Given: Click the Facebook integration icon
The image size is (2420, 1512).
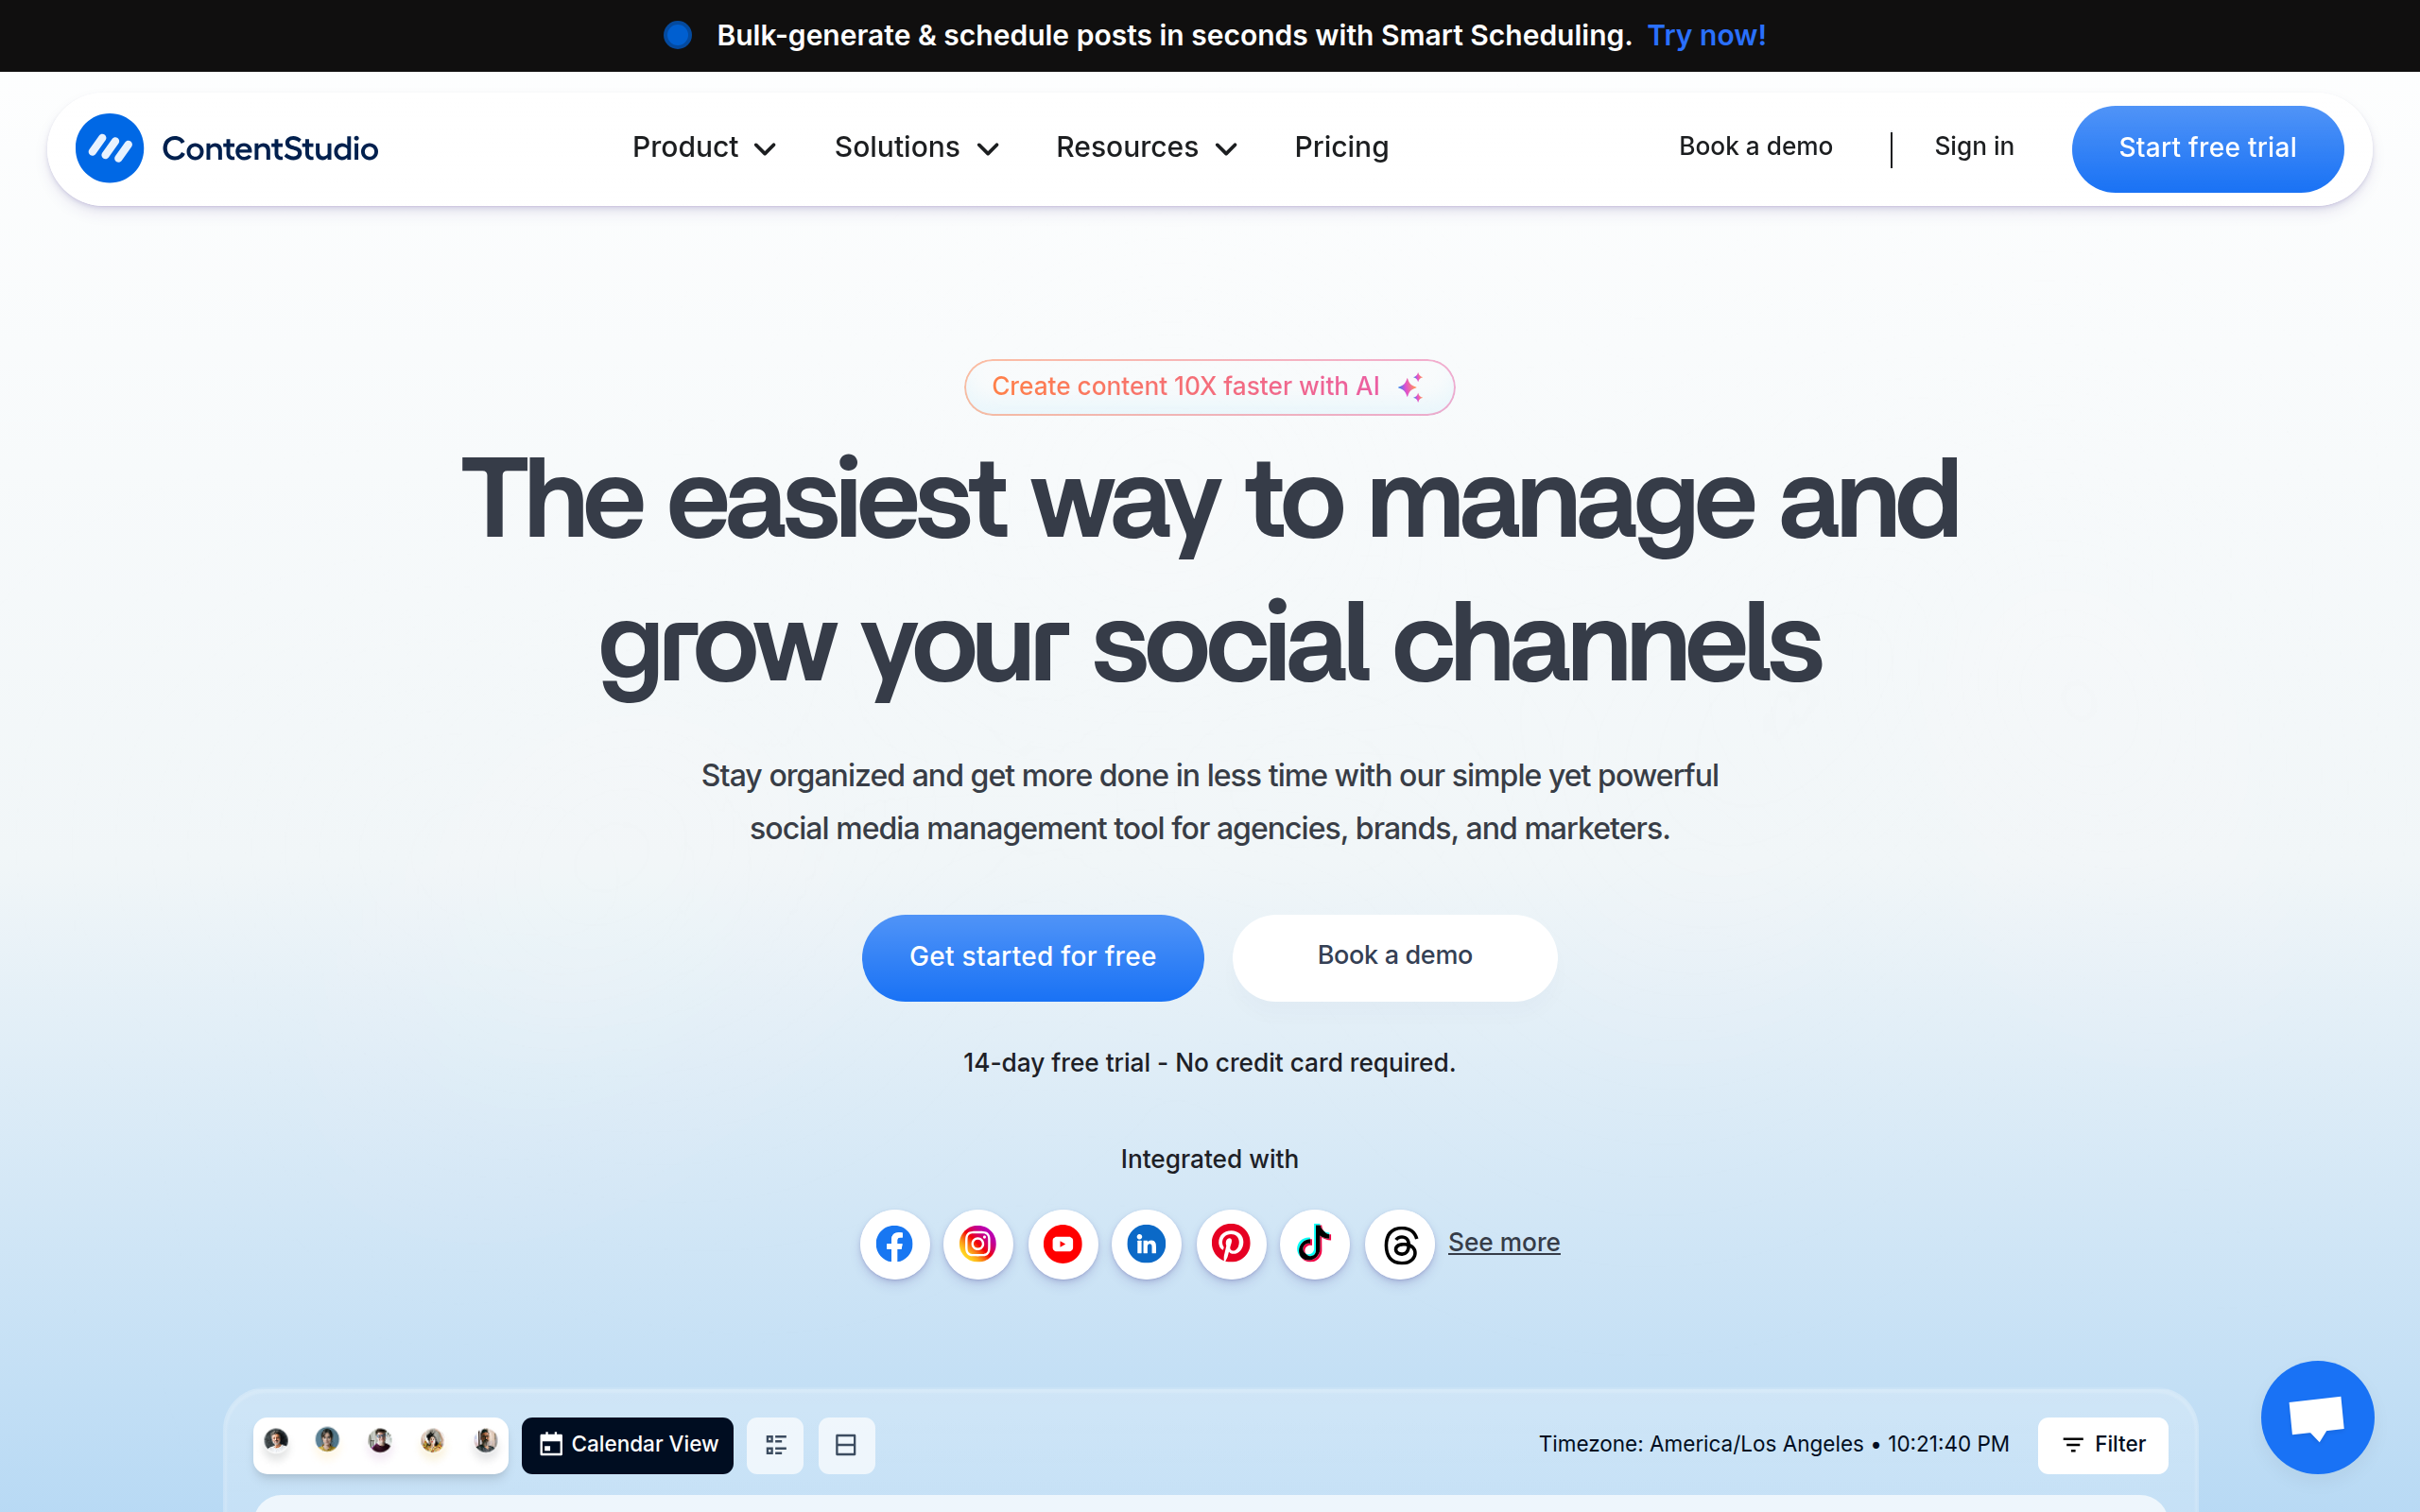Looking at the screenshot, I should pyautogui.click(x=894, y=1244).
